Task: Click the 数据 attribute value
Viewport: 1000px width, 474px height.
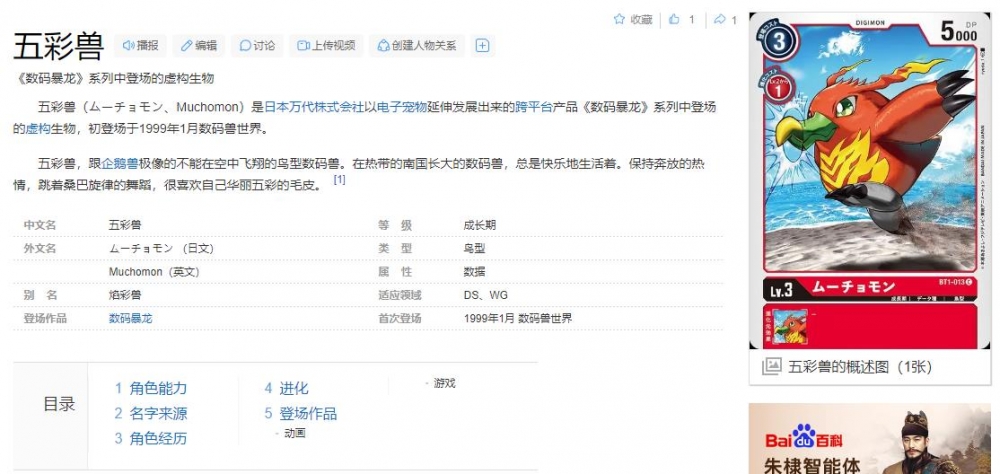Action: coord(474,272)
